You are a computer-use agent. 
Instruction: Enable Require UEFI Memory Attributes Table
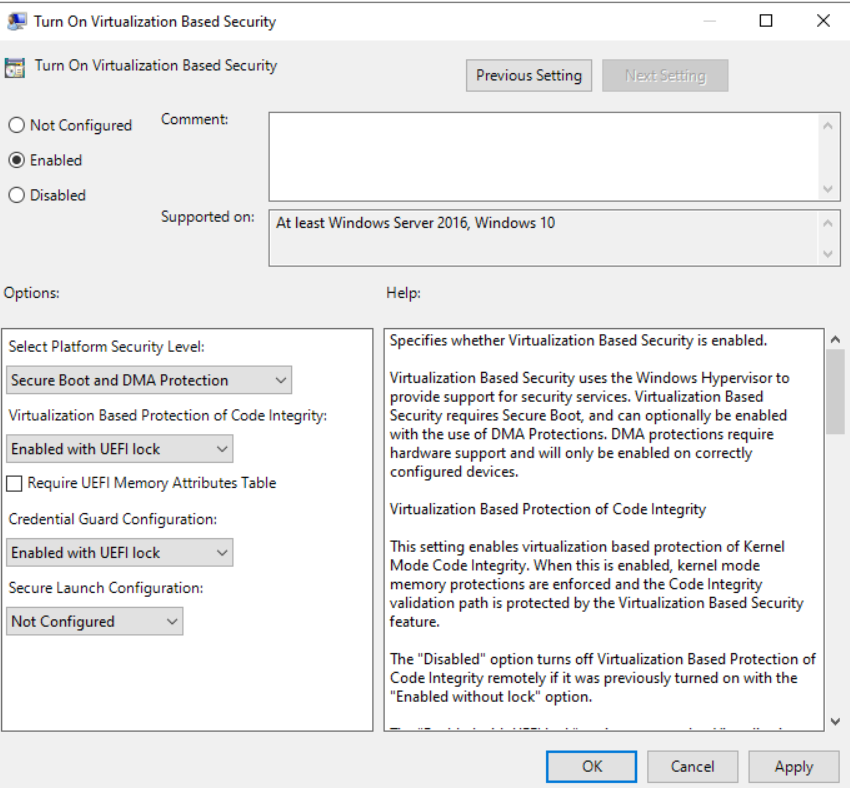coord(15,483)
